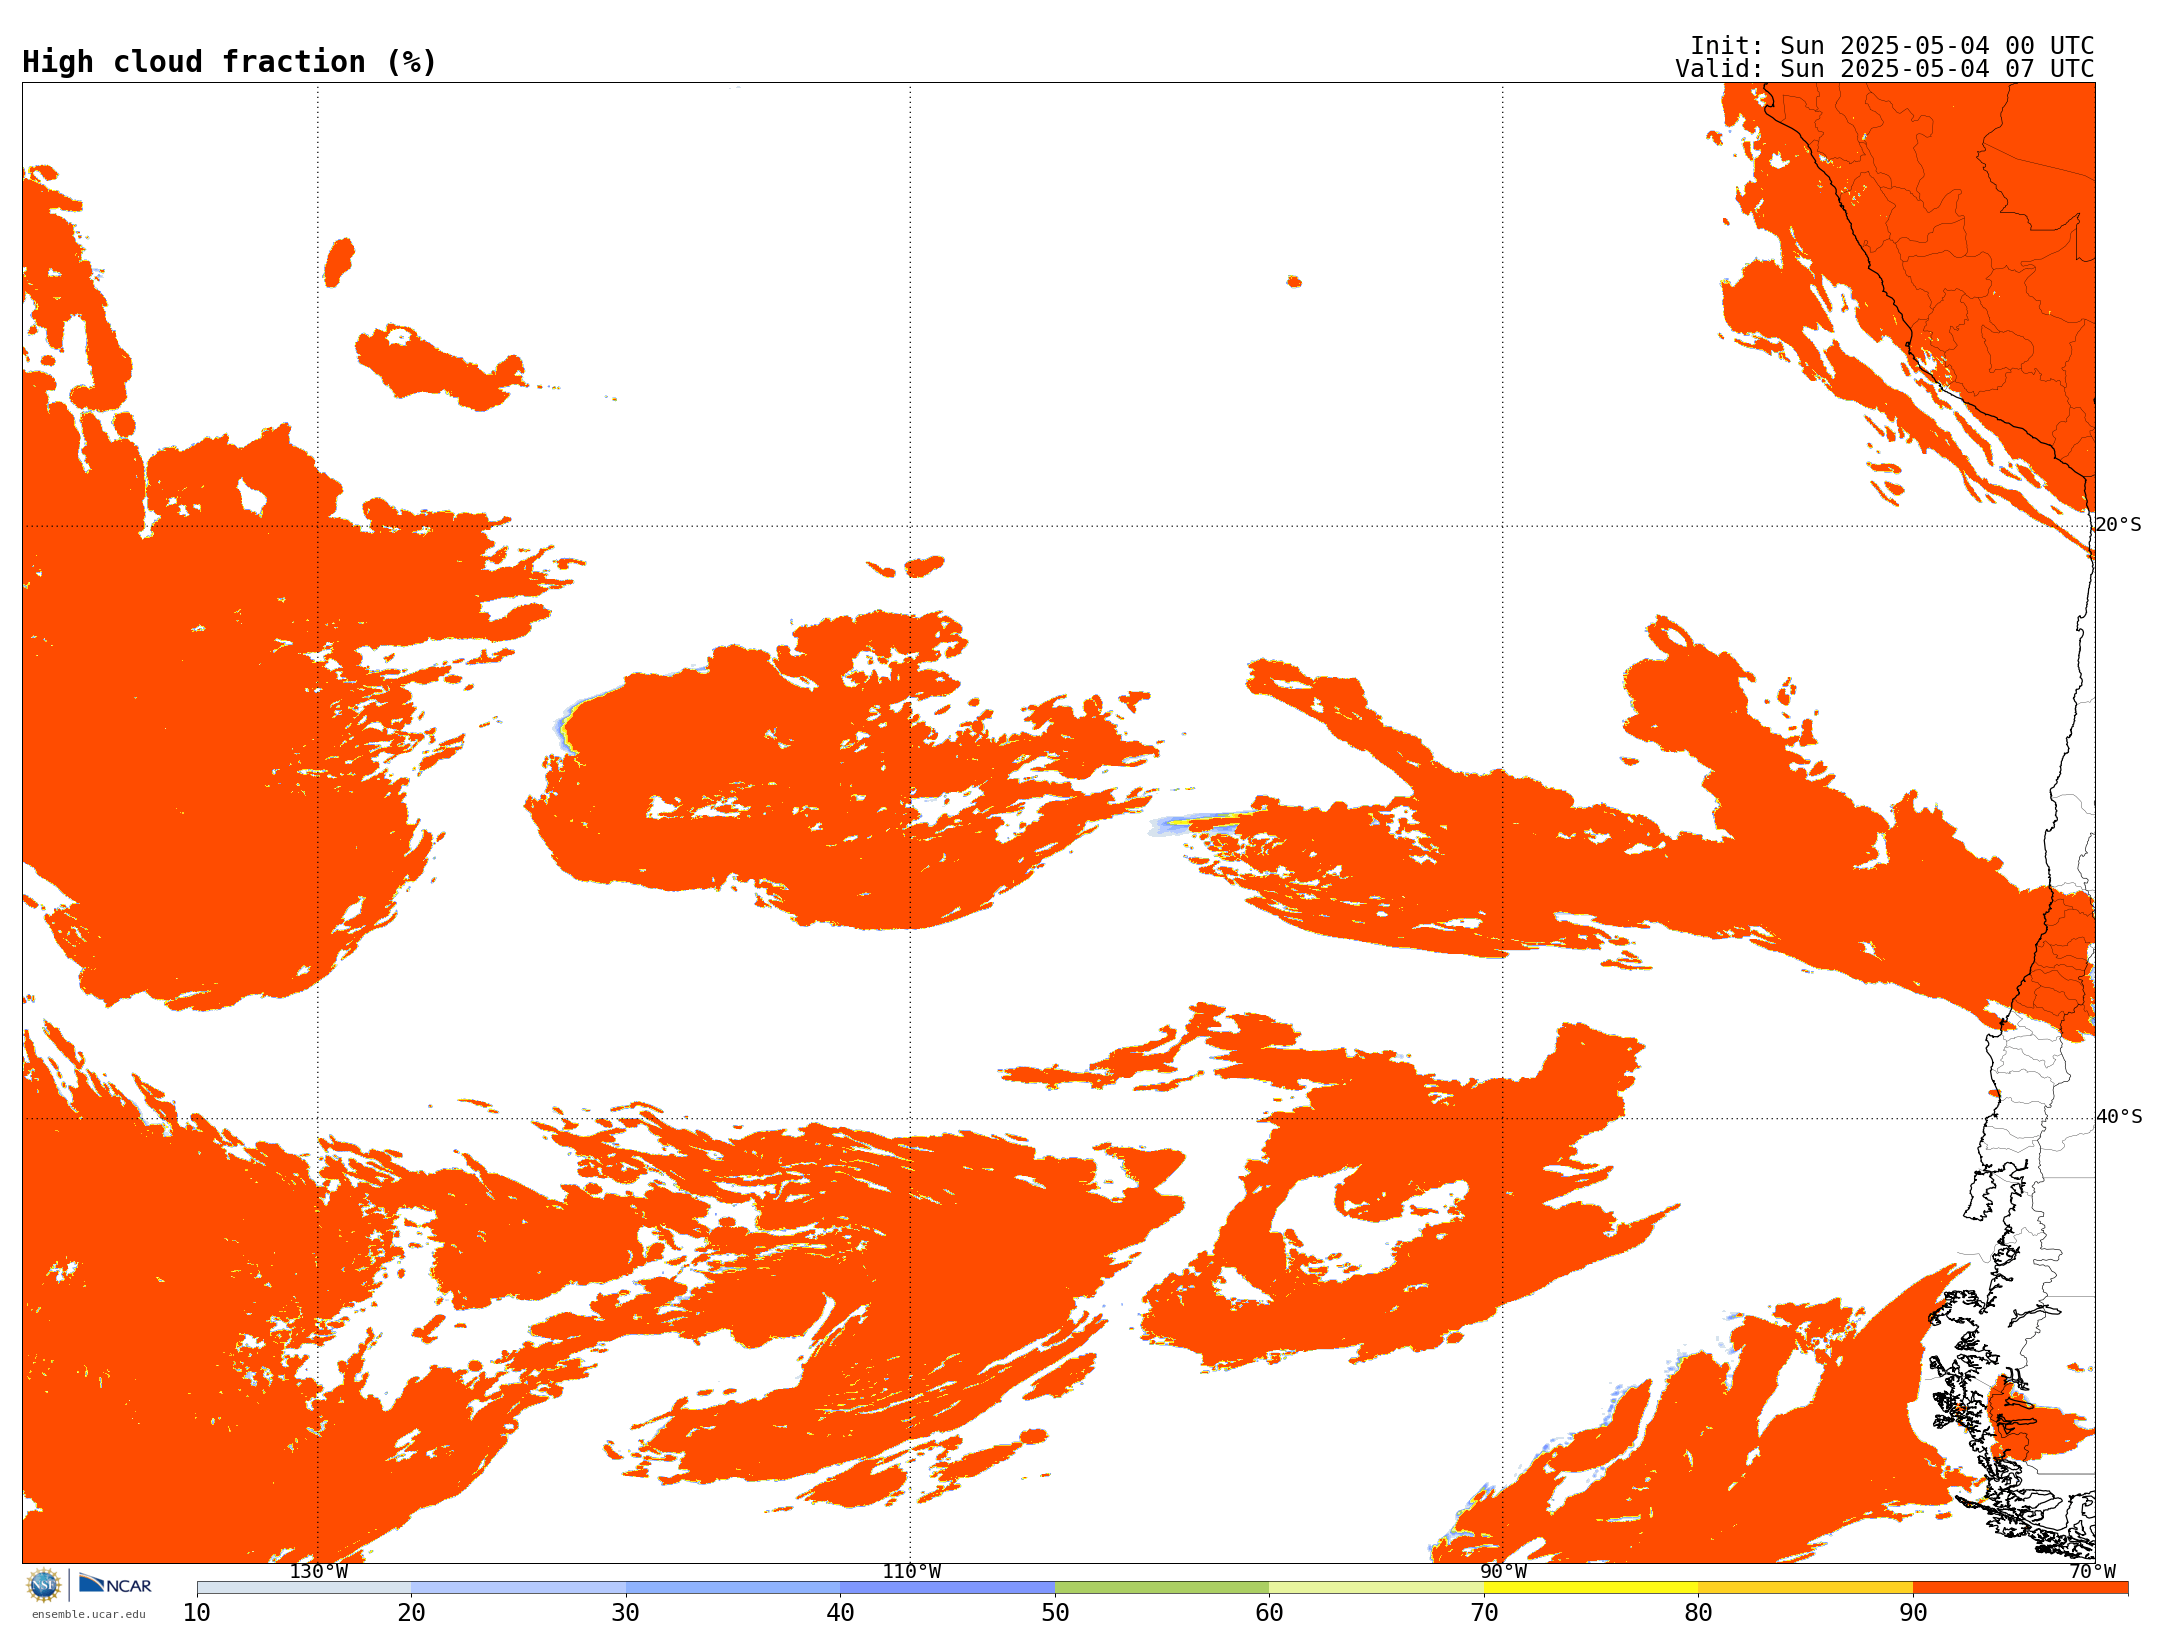Click the 10–20 pale gray colorbar segment
The height and width of the screenshot is (1626, 2160).
pos(304,1588)
